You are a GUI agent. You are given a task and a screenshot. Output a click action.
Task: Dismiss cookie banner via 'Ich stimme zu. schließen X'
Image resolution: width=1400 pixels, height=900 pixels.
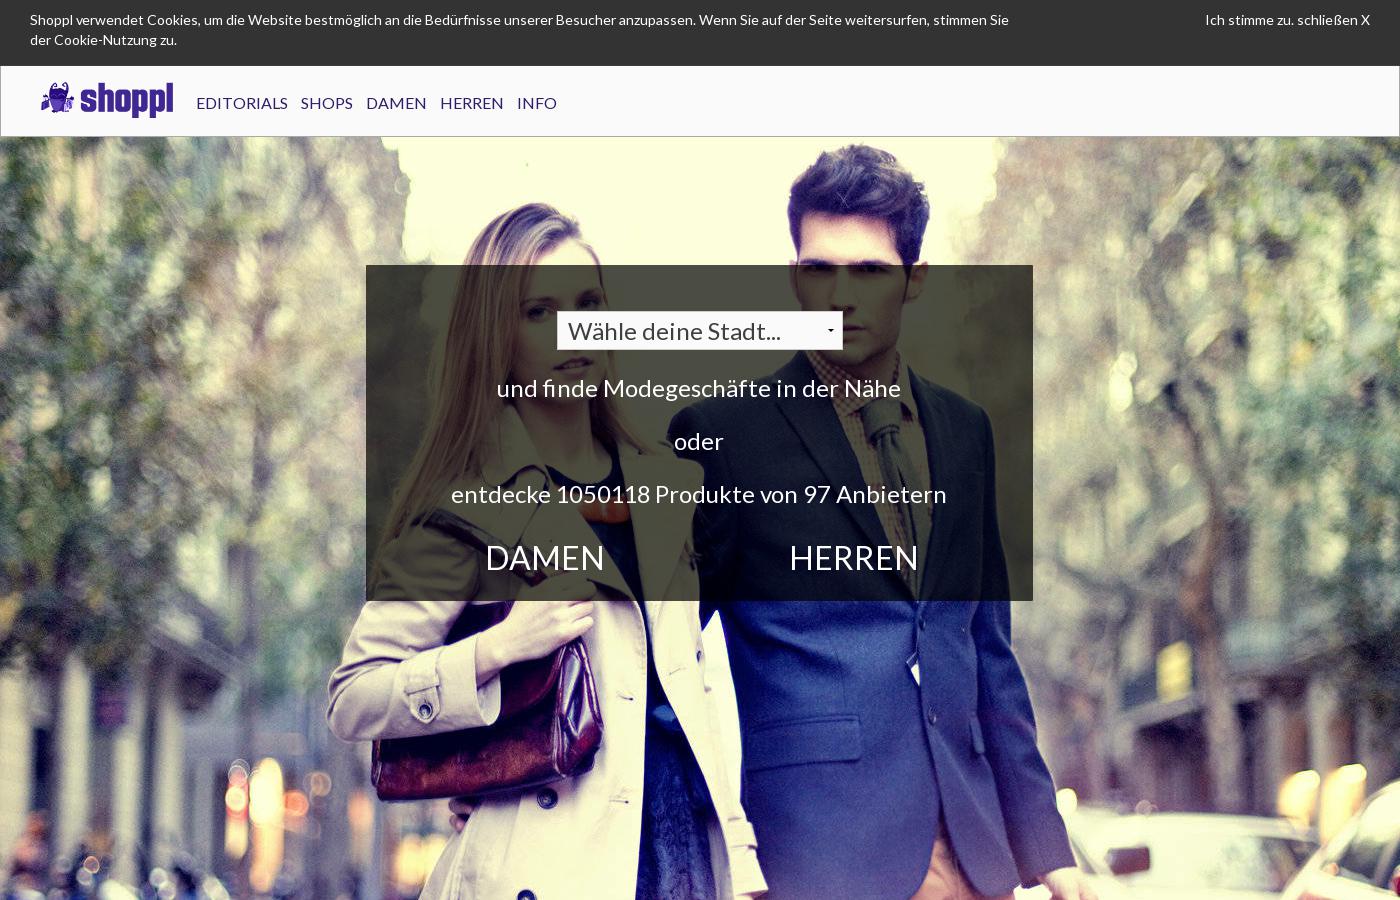point(1287,20)
